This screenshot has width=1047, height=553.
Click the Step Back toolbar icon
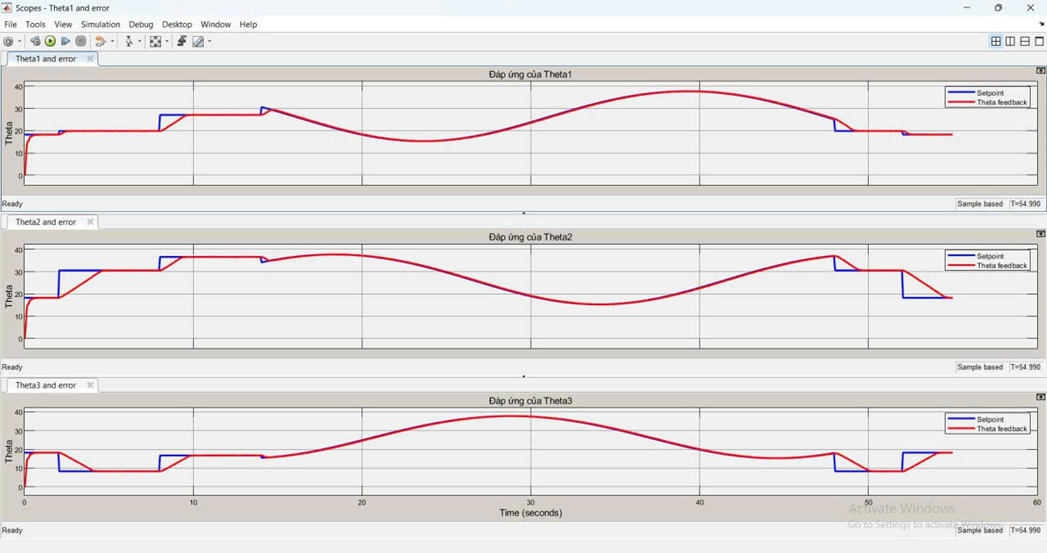[35, 42]
